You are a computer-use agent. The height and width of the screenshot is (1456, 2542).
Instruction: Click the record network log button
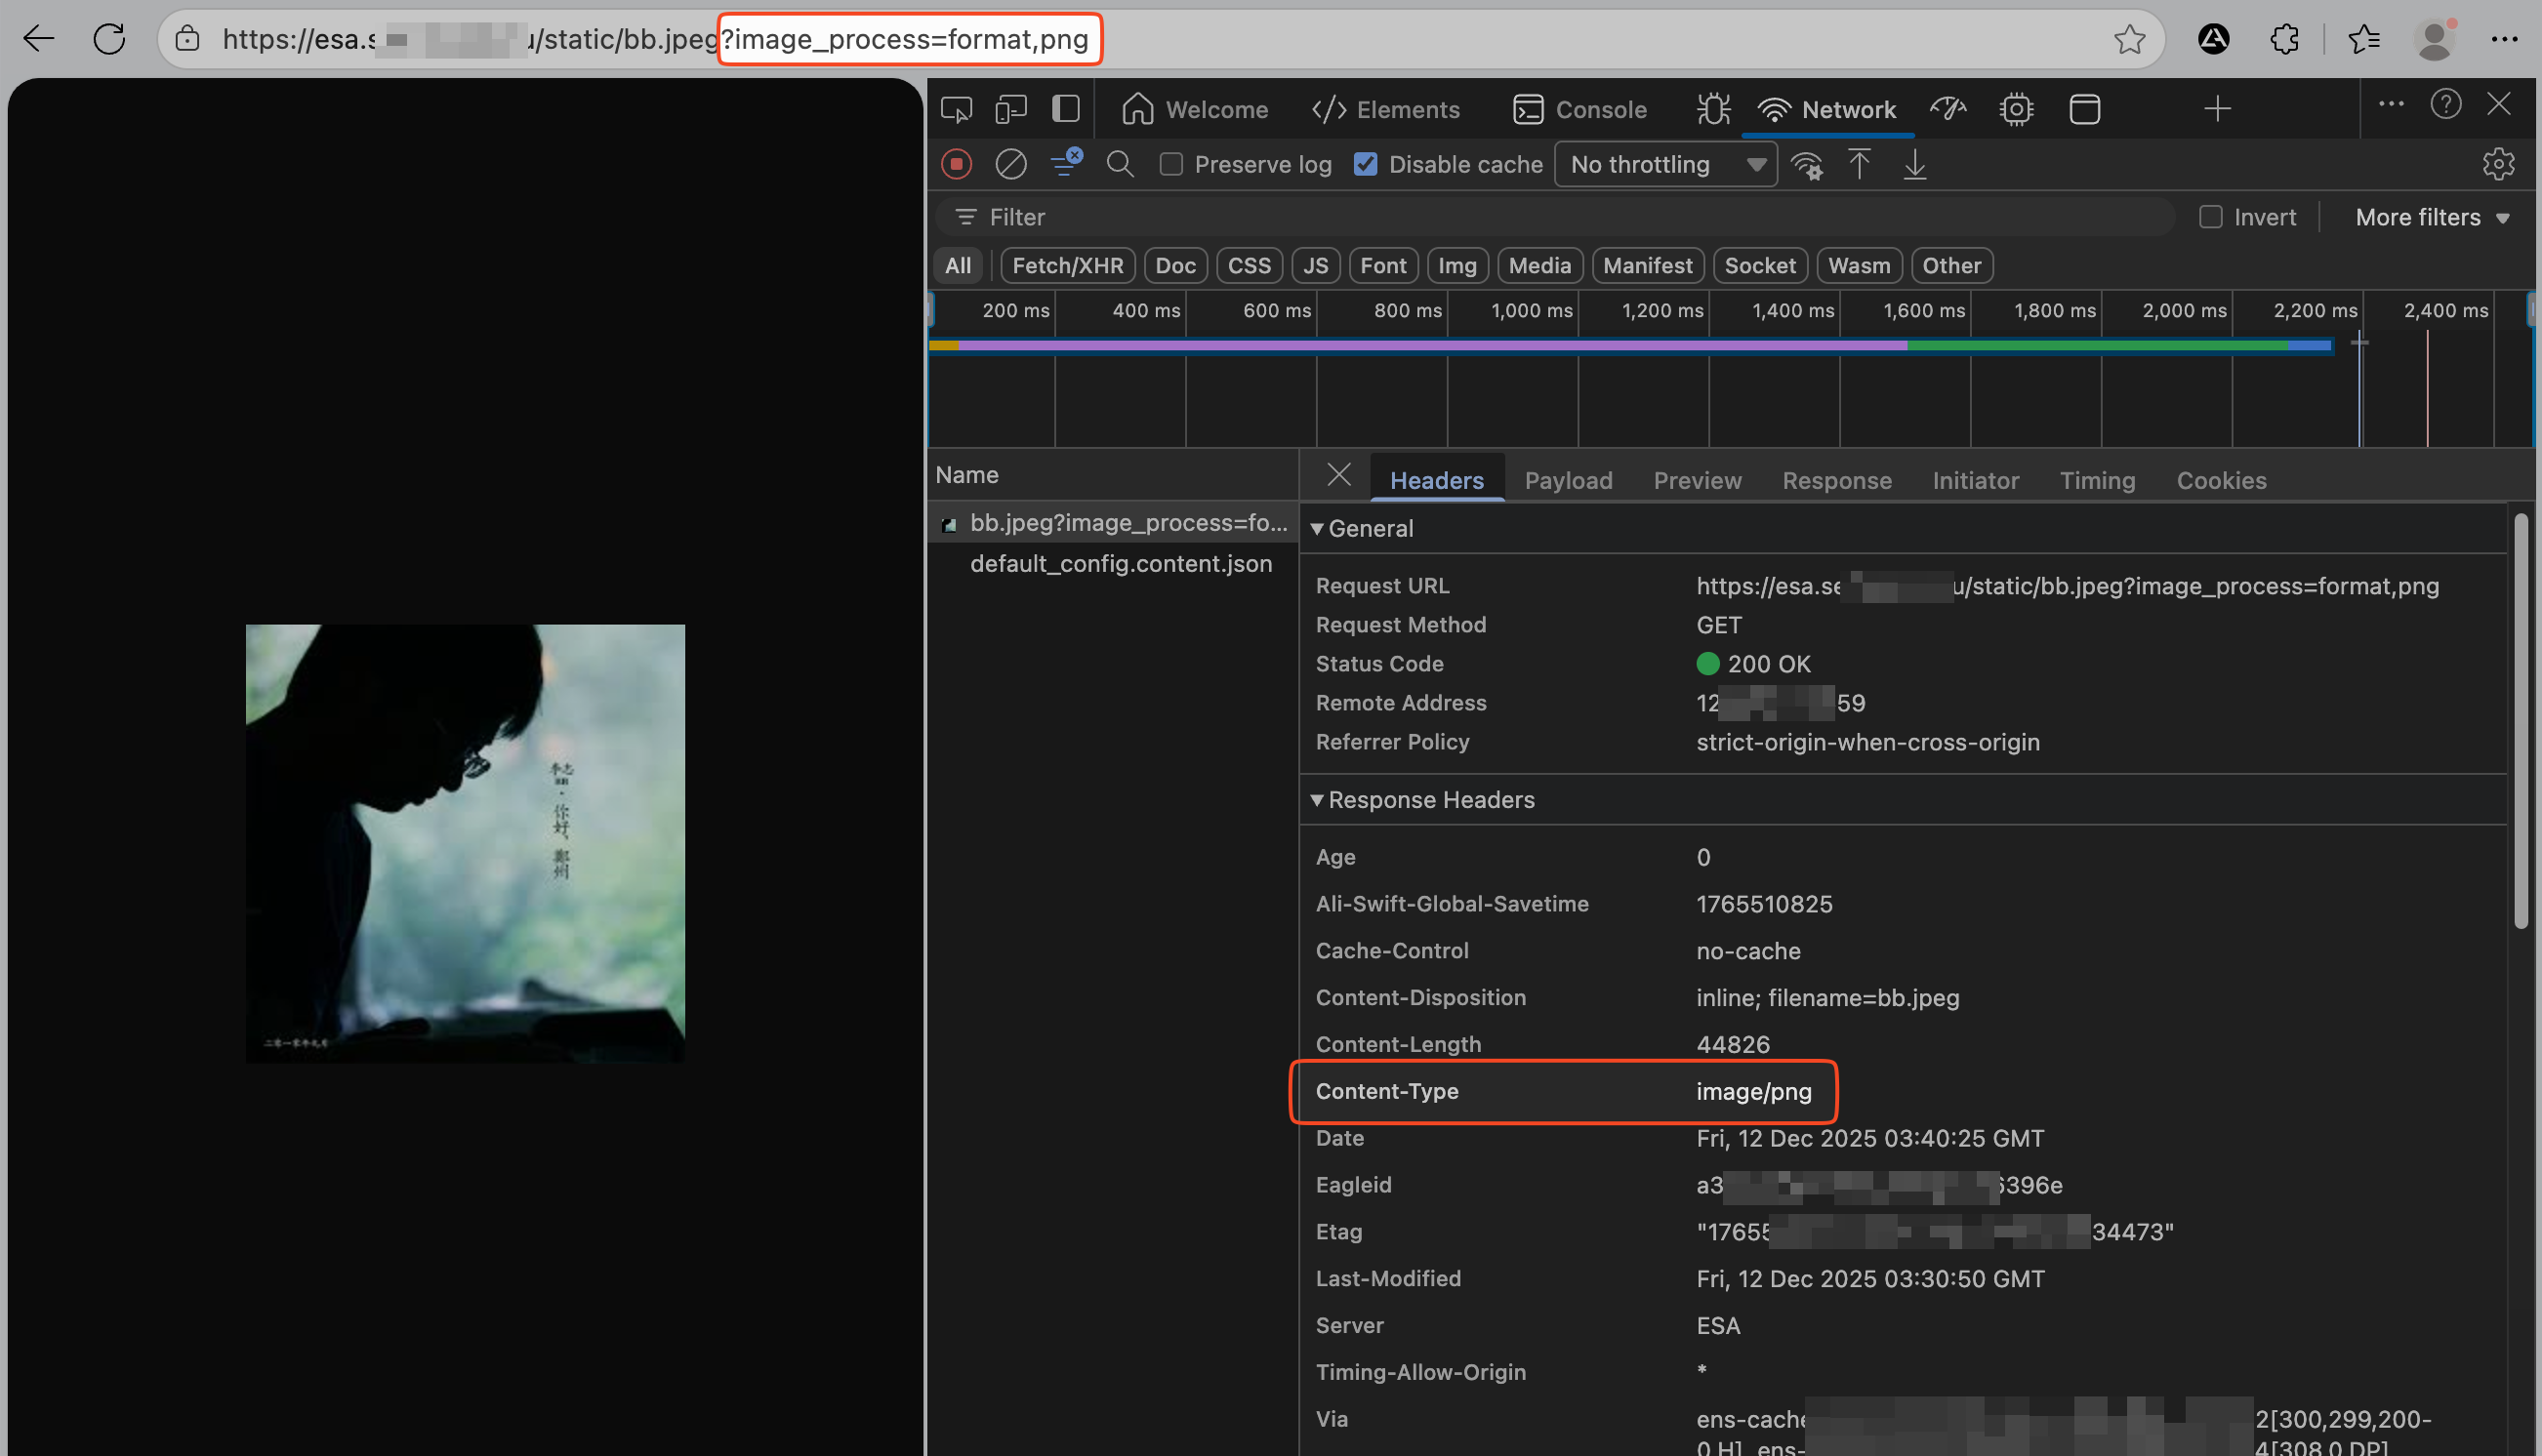click(x=956, y=164)
